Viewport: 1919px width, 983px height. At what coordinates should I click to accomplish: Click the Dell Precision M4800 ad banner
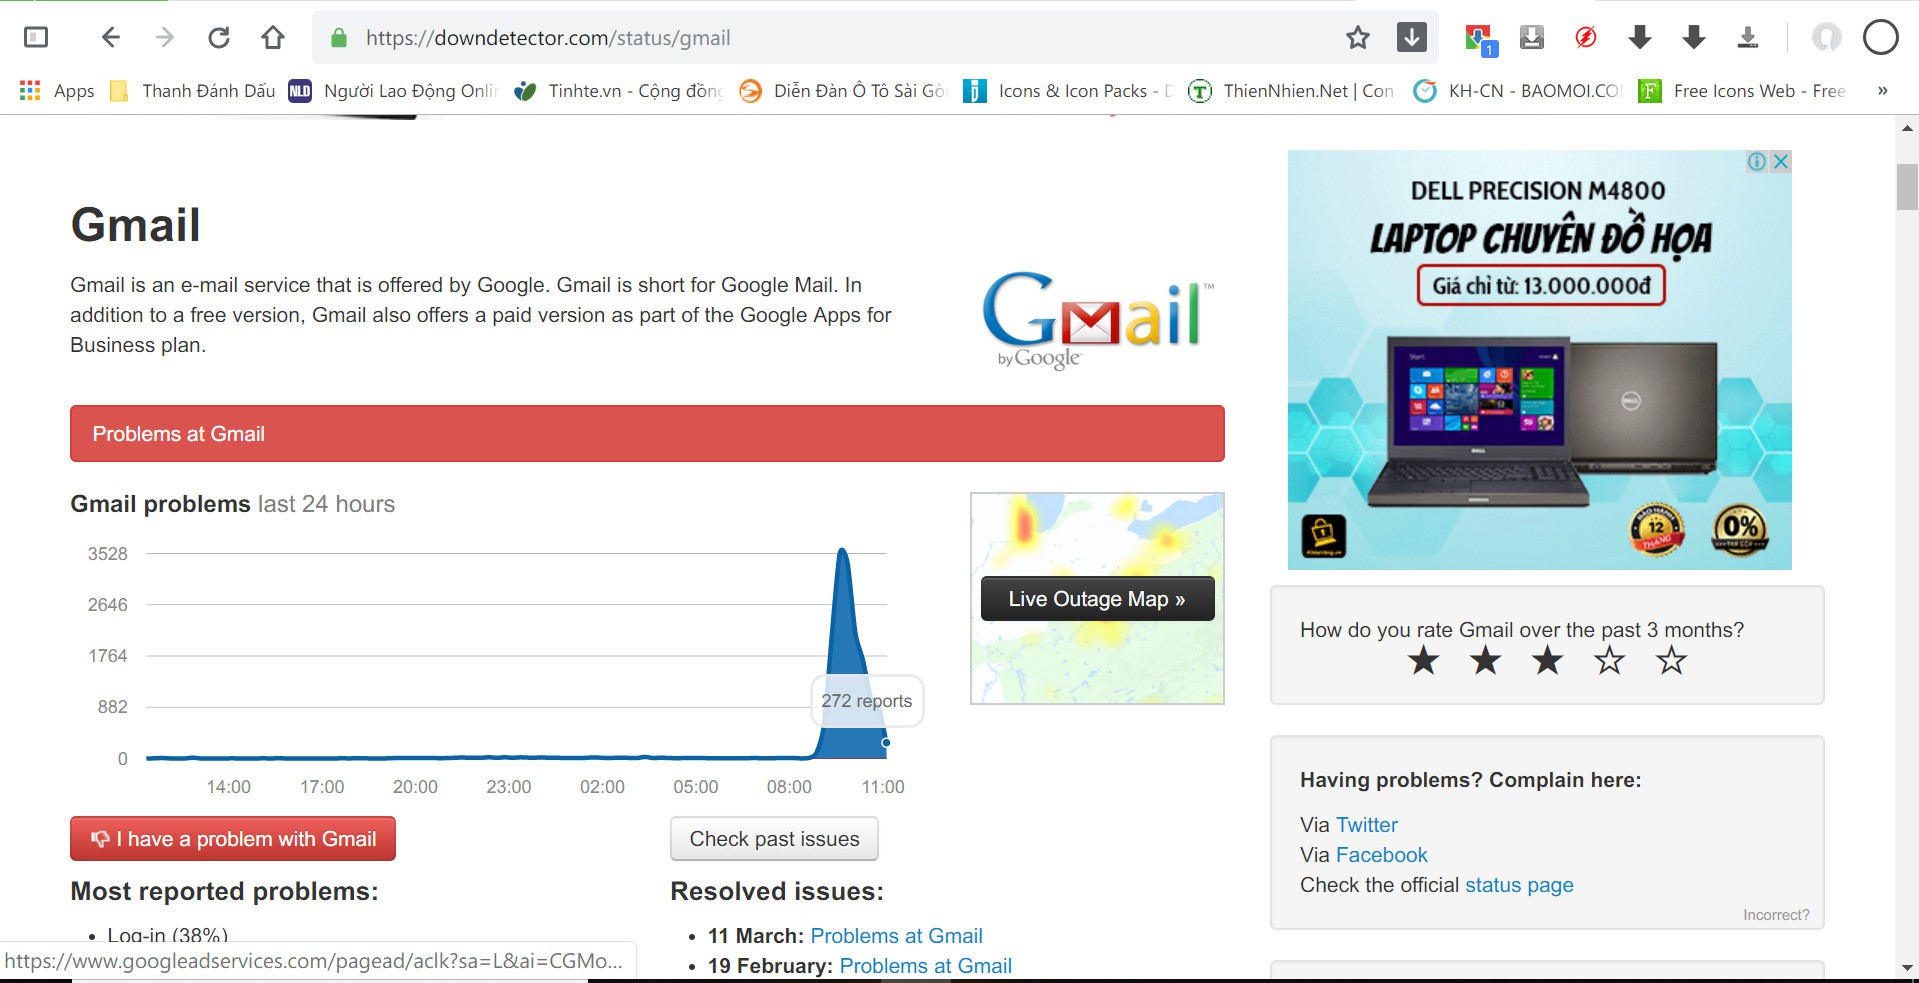coord(1539,360)
